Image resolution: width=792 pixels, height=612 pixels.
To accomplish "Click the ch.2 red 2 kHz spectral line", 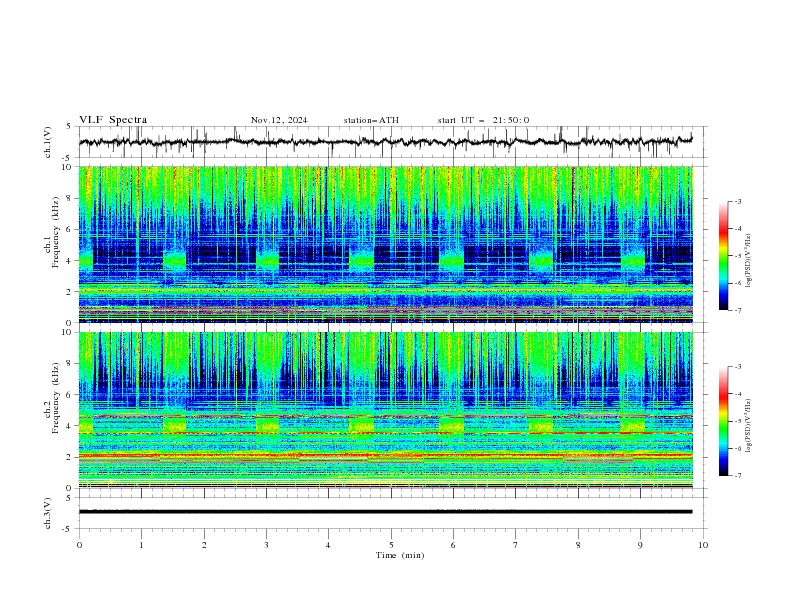I will (385, 455).
